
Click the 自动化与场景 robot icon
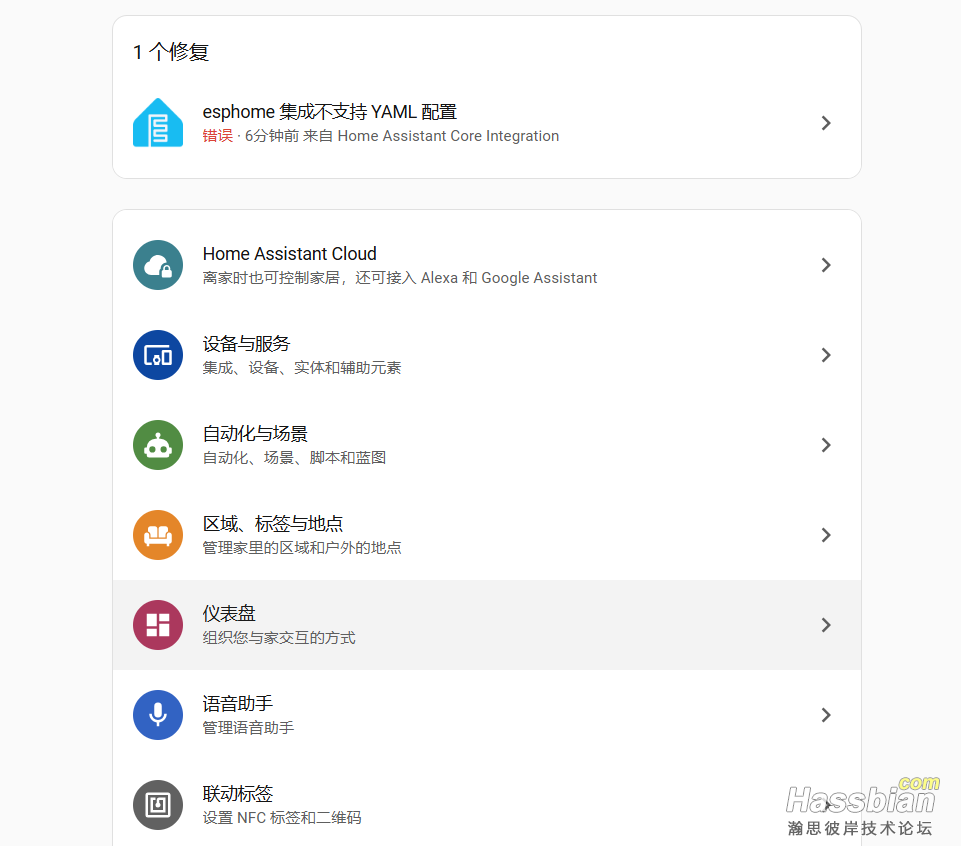(x=158, y=445)
